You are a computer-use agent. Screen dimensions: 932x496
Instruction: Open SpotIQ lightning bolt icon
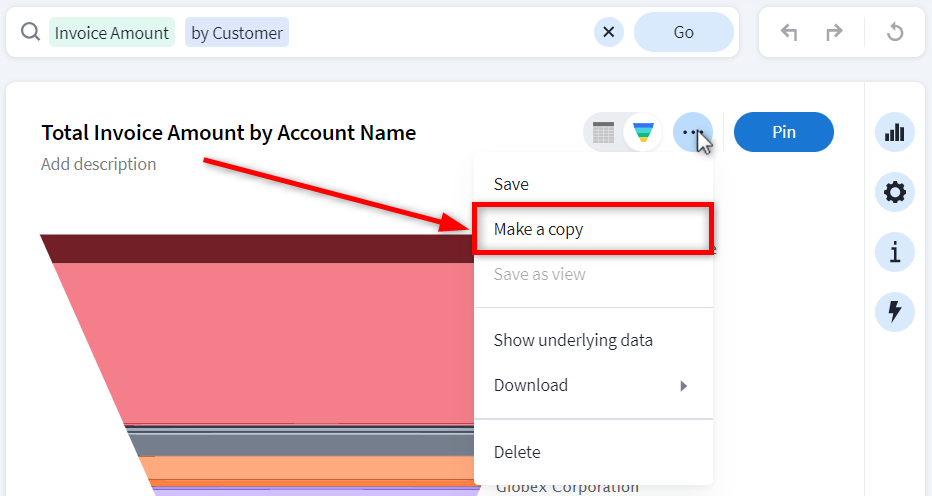tap(895, 312)
